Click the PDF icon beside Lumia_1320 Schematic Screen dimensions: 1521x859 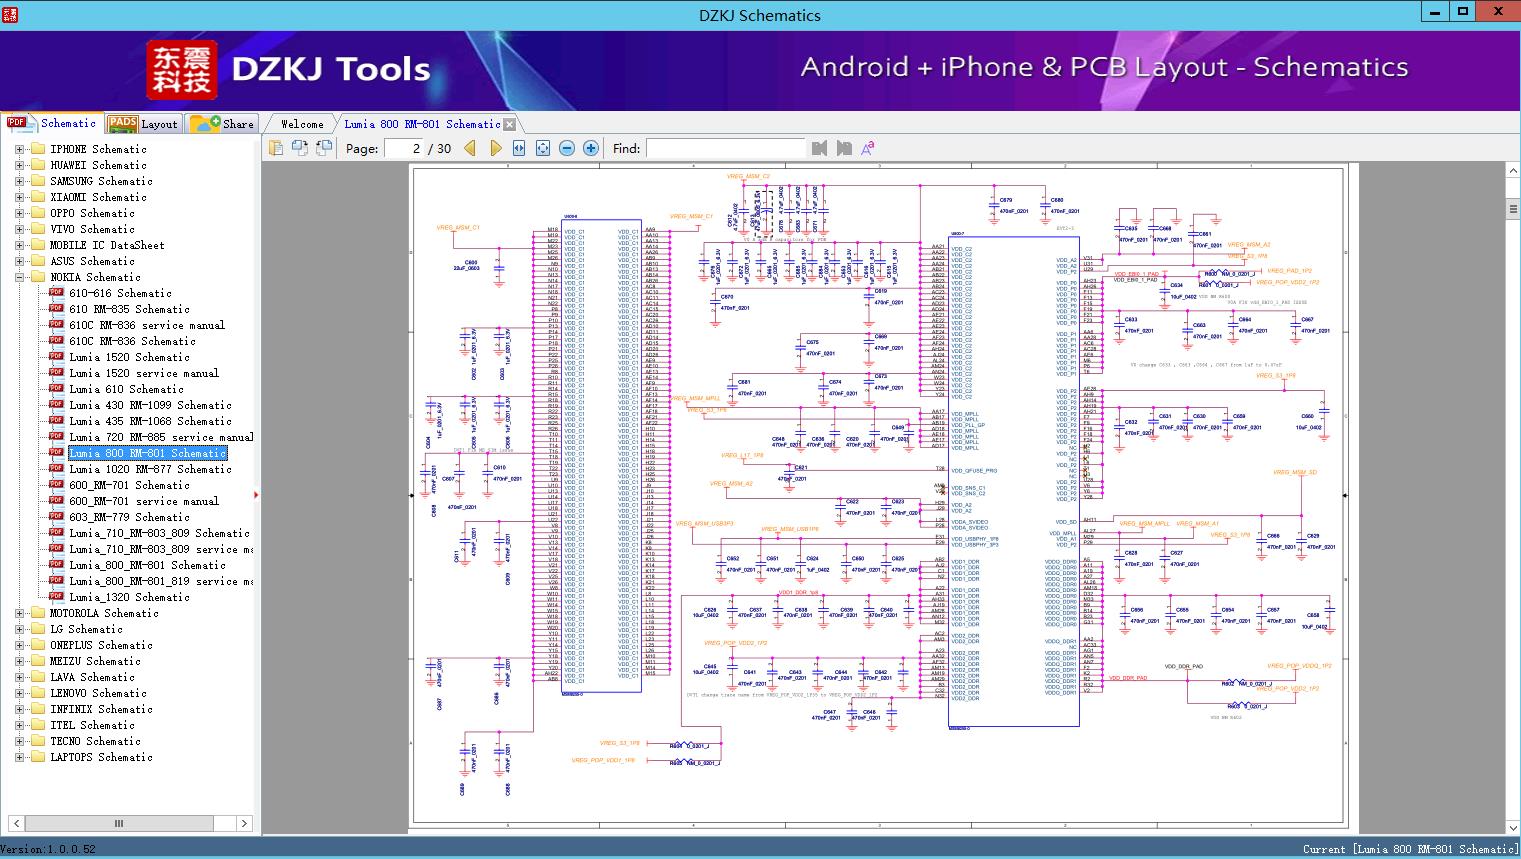point(57,597)
